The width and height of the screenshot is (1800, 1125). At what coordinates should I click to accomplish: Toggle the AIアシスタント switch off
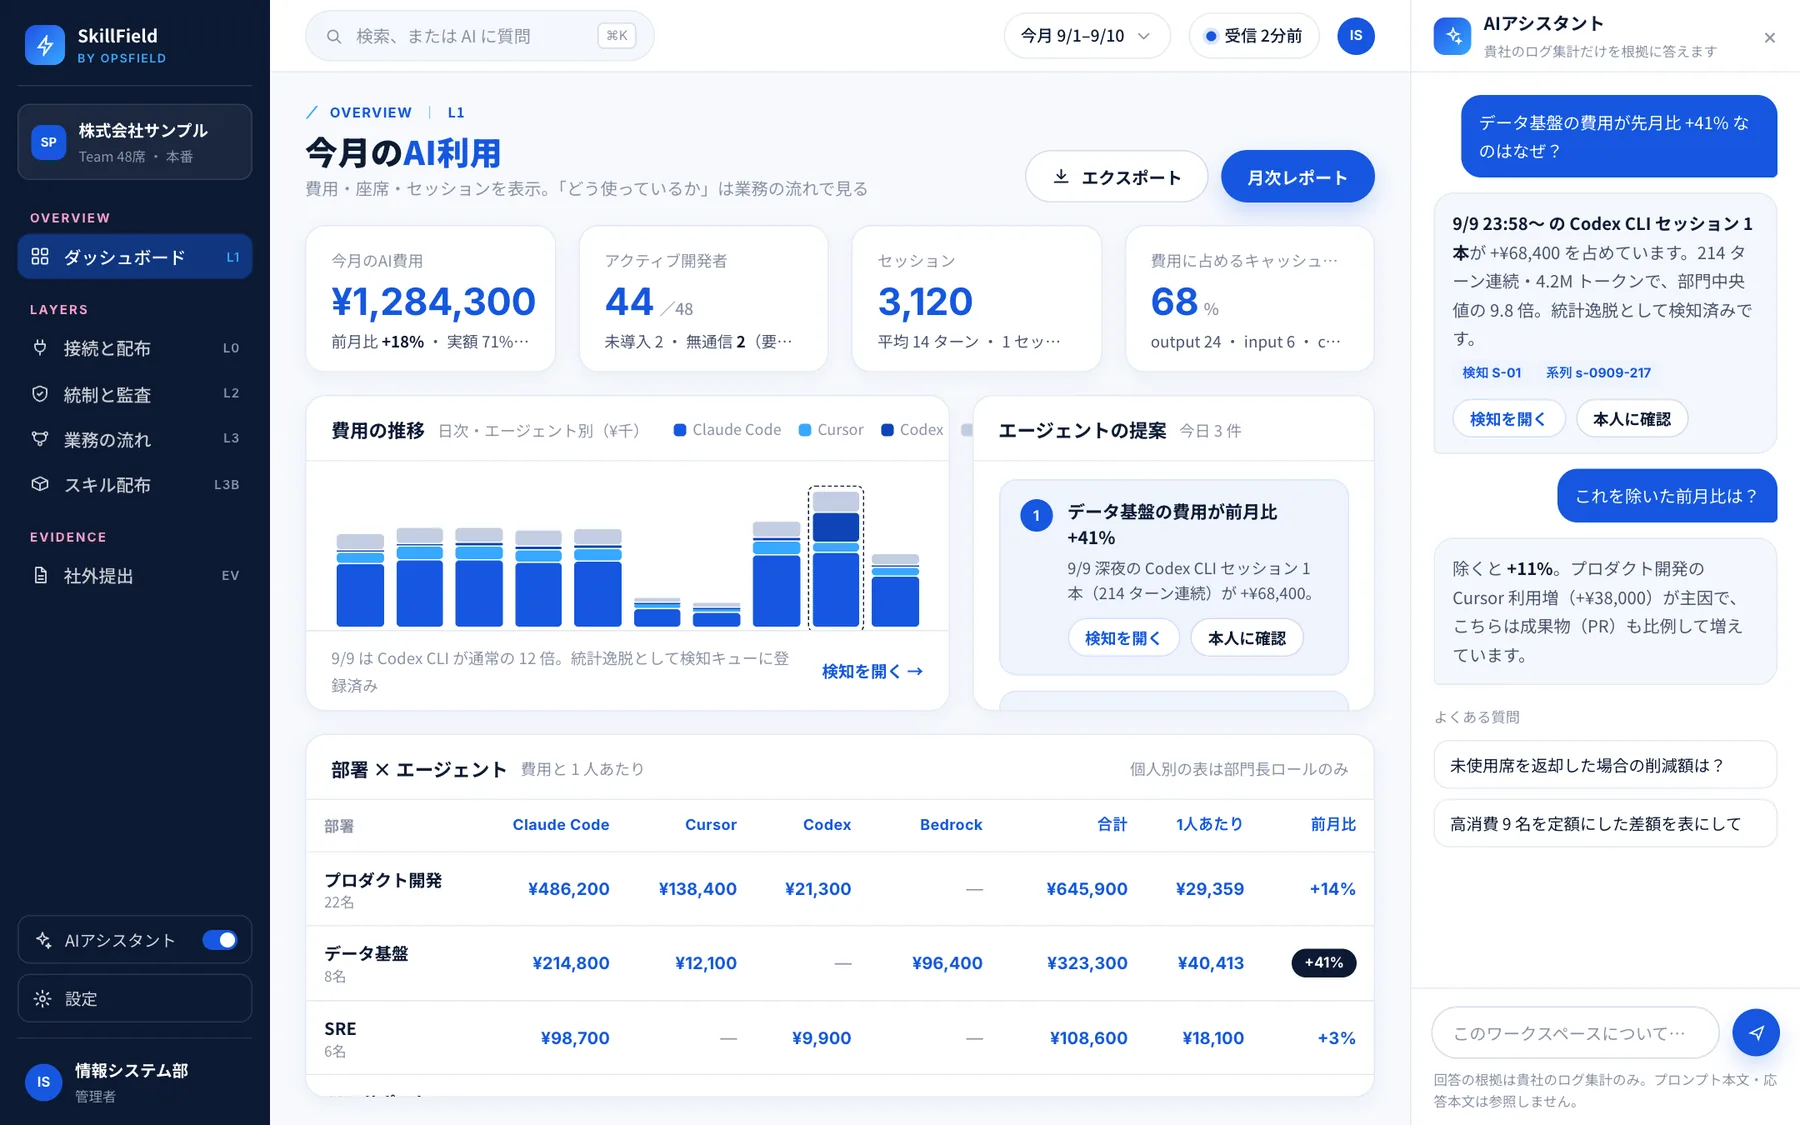(220, 940)
